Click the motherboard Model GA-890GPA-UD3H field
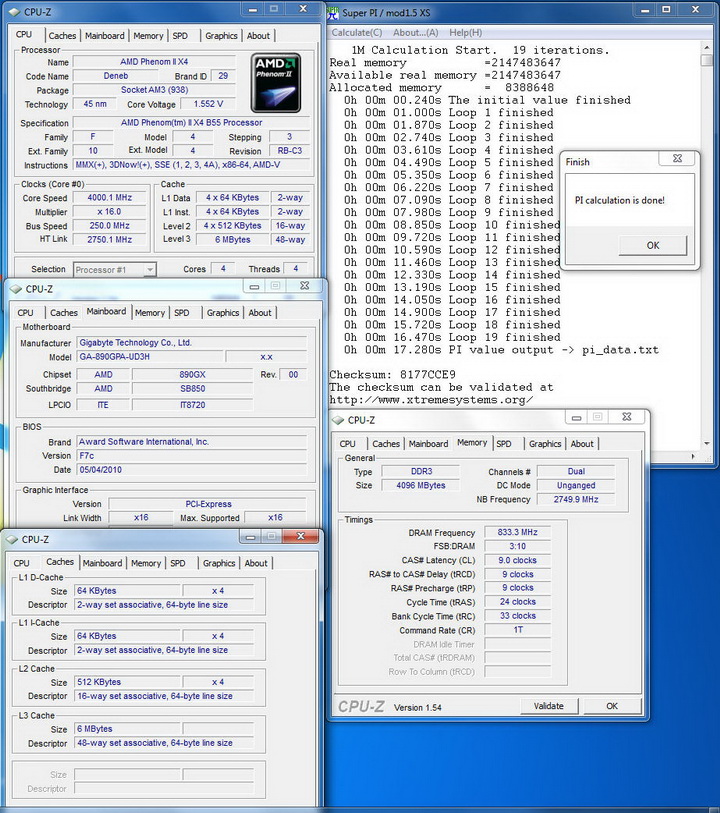This screenshot has width=720, height=813. coord(150,357)
